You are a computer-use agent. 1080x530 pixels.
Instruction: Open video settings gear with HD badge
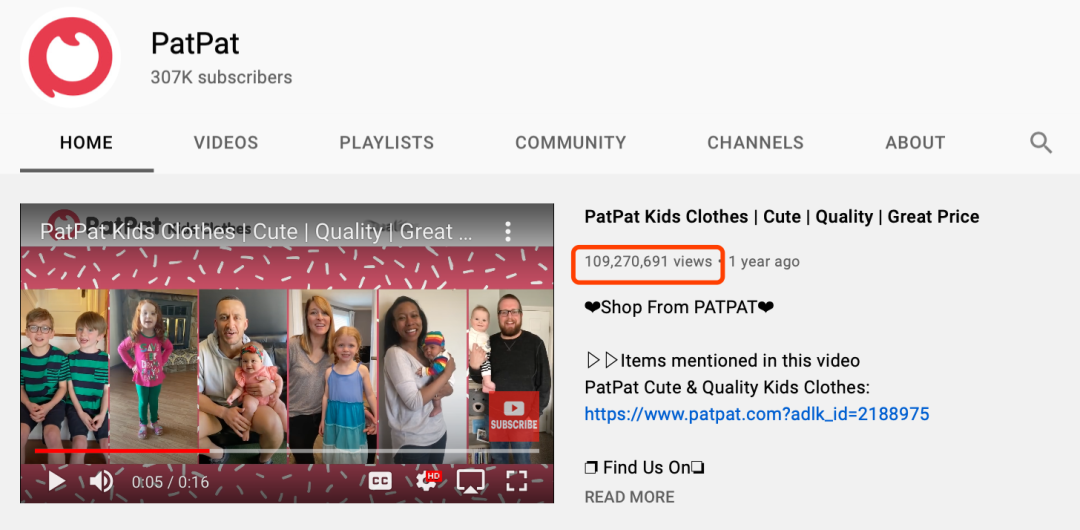(428, 480)
